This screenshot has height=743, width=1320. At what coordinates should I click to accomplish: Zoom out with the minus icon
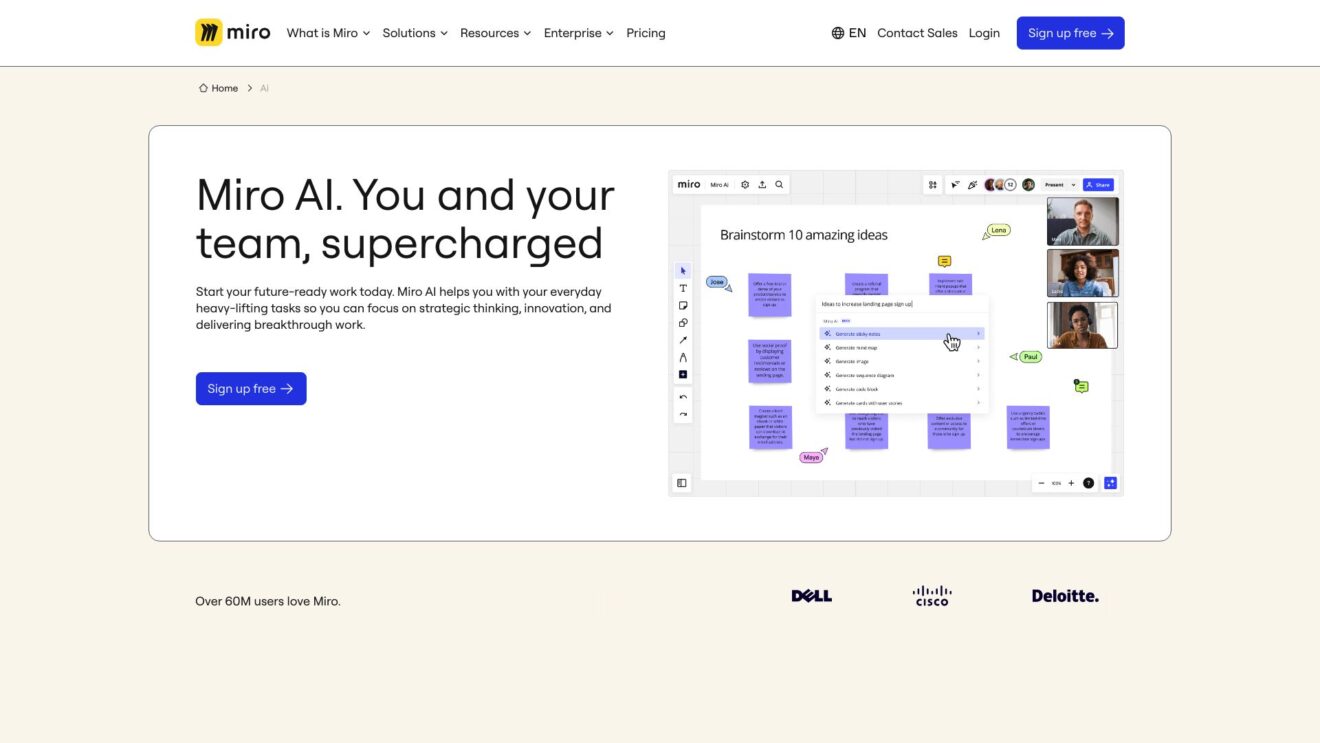click(x=1041, y=483)
